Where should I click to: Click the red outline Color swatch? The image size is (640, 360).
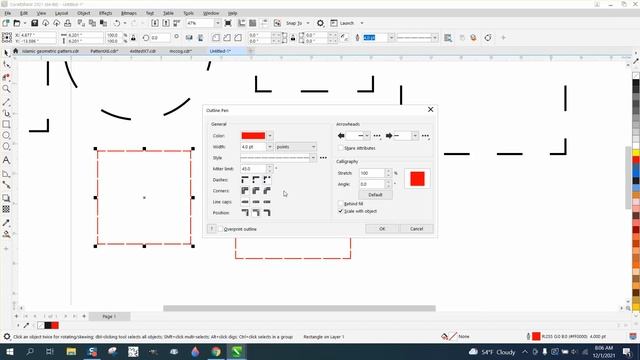click(253, 136)
